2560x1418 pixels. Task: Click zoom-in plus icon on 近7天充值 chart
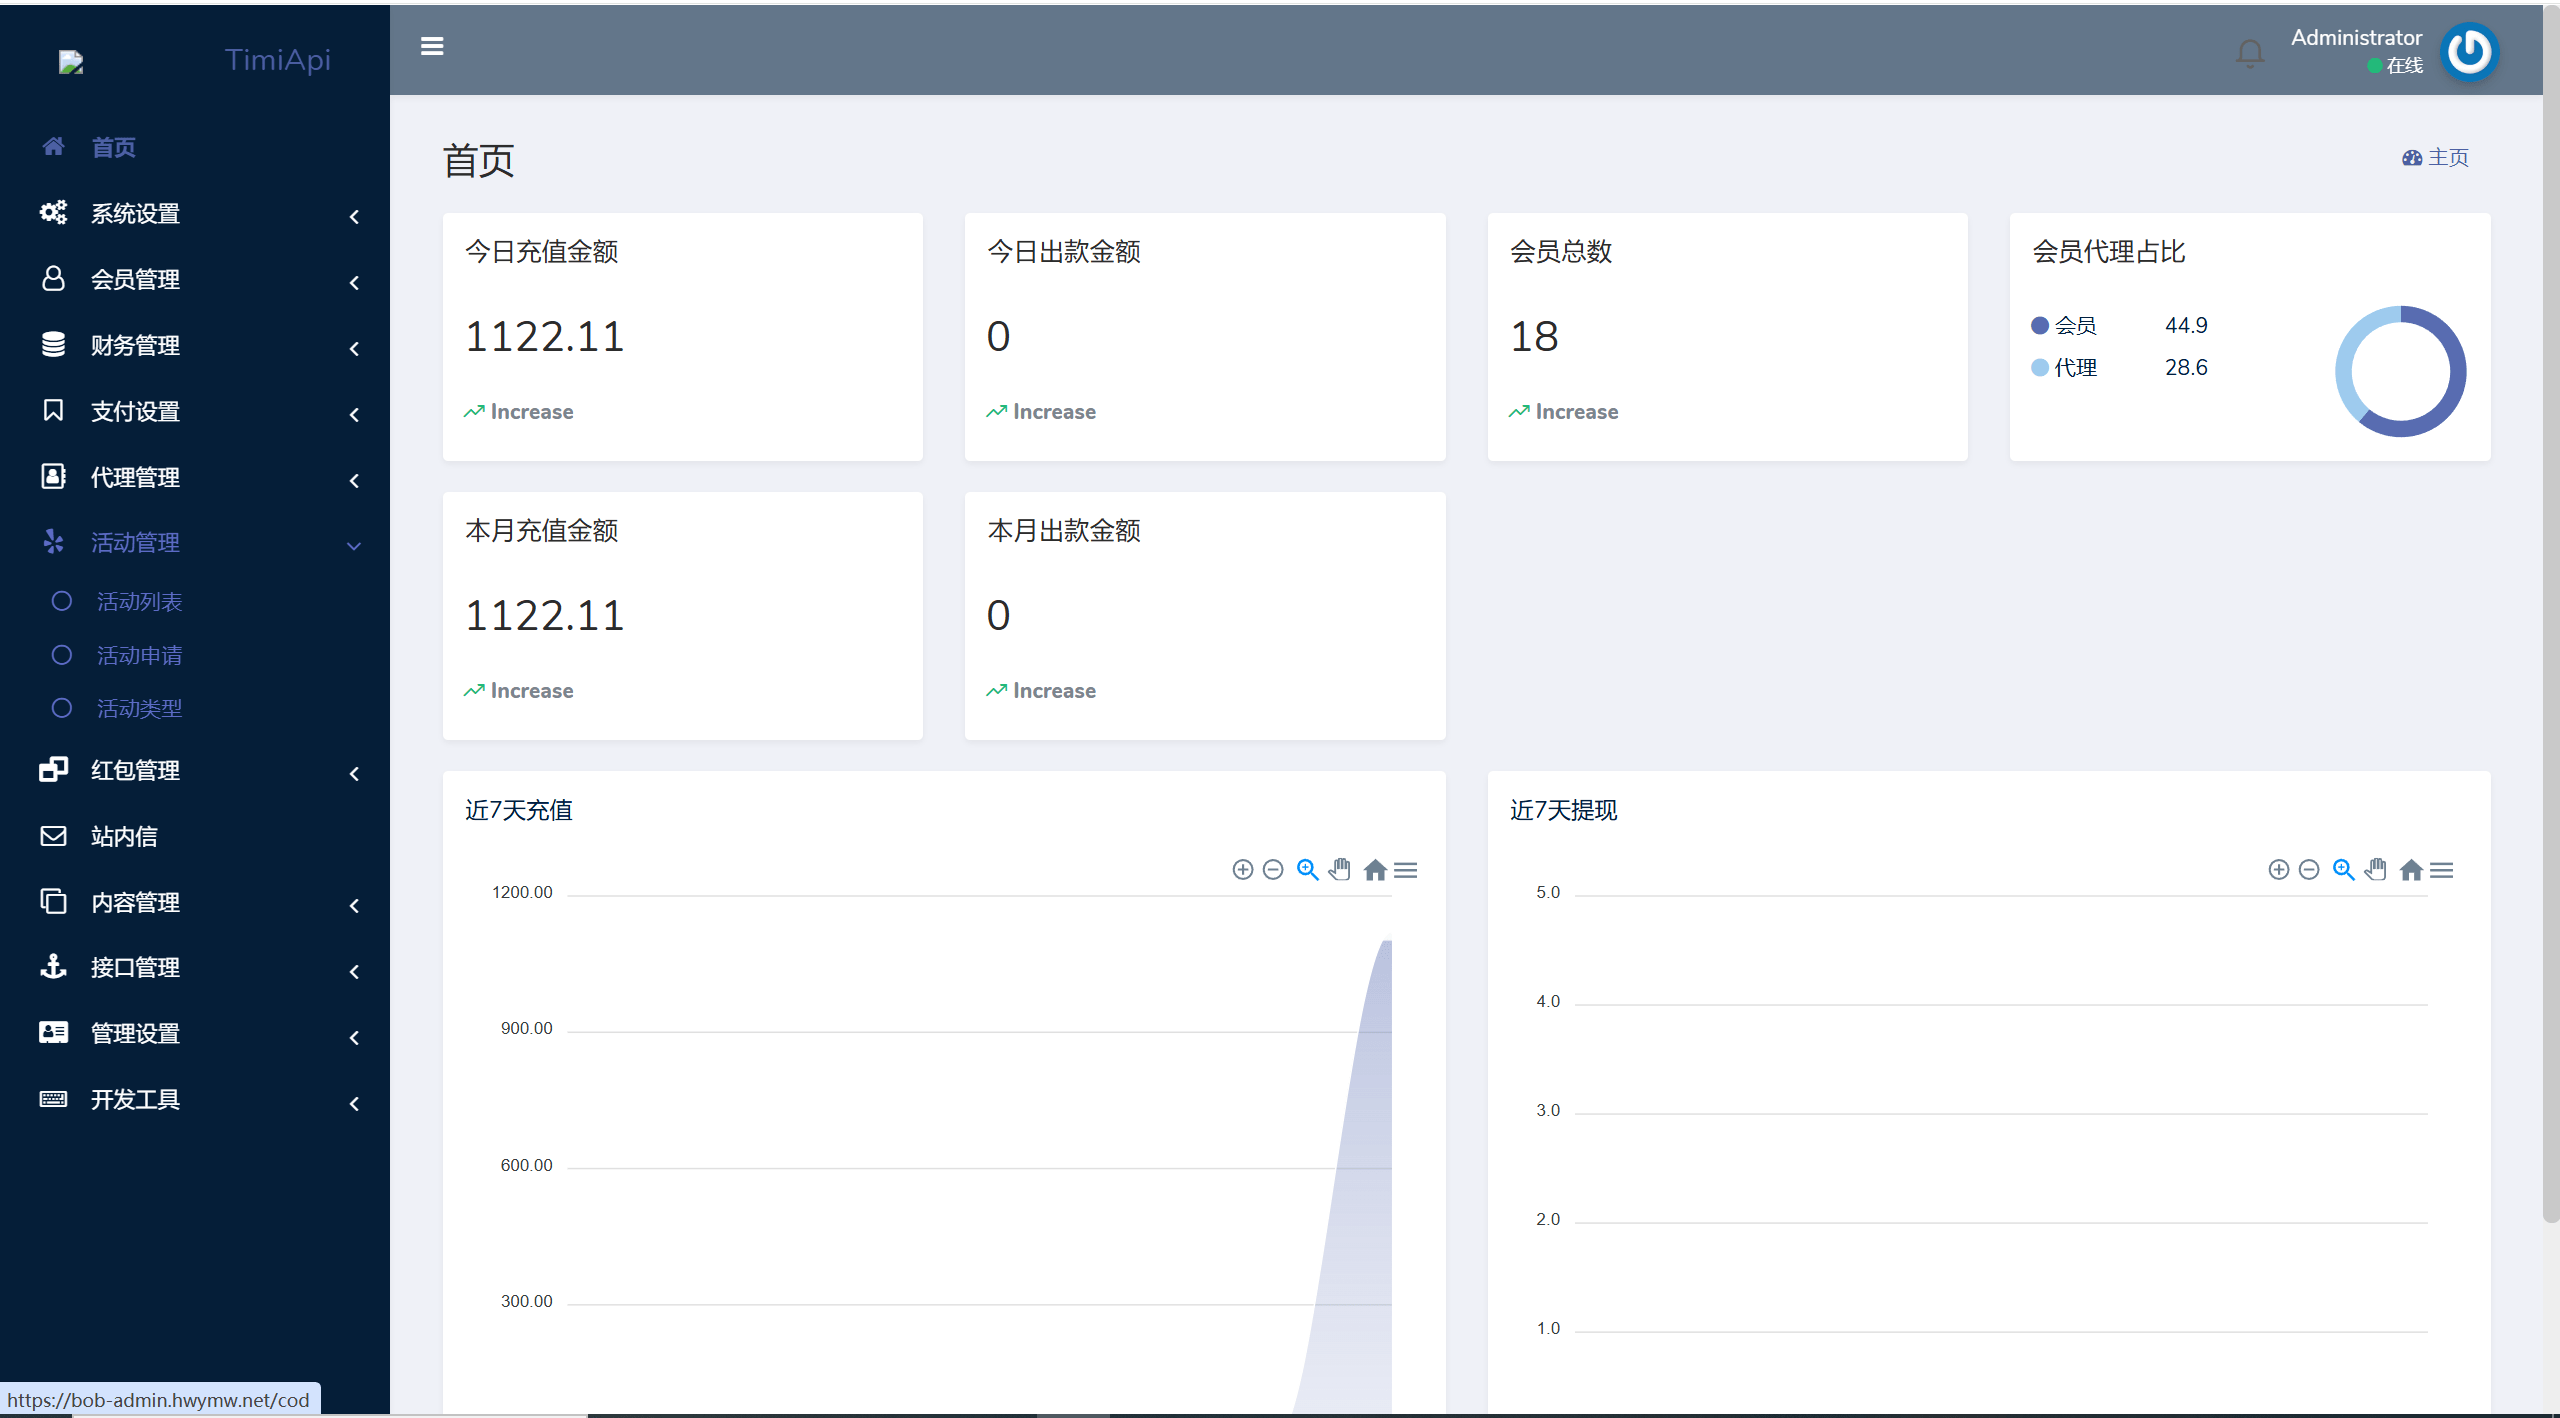(x=1242, y=870)
